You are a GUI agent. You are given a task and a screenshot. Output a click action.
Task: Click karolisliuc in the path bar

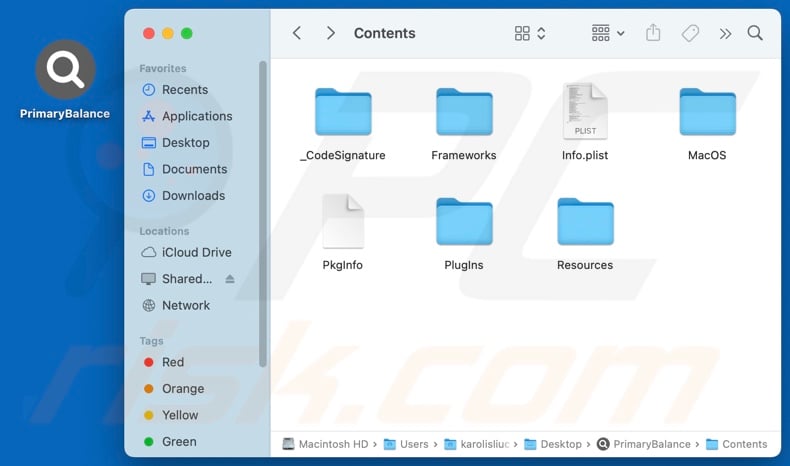coord(477,444)
